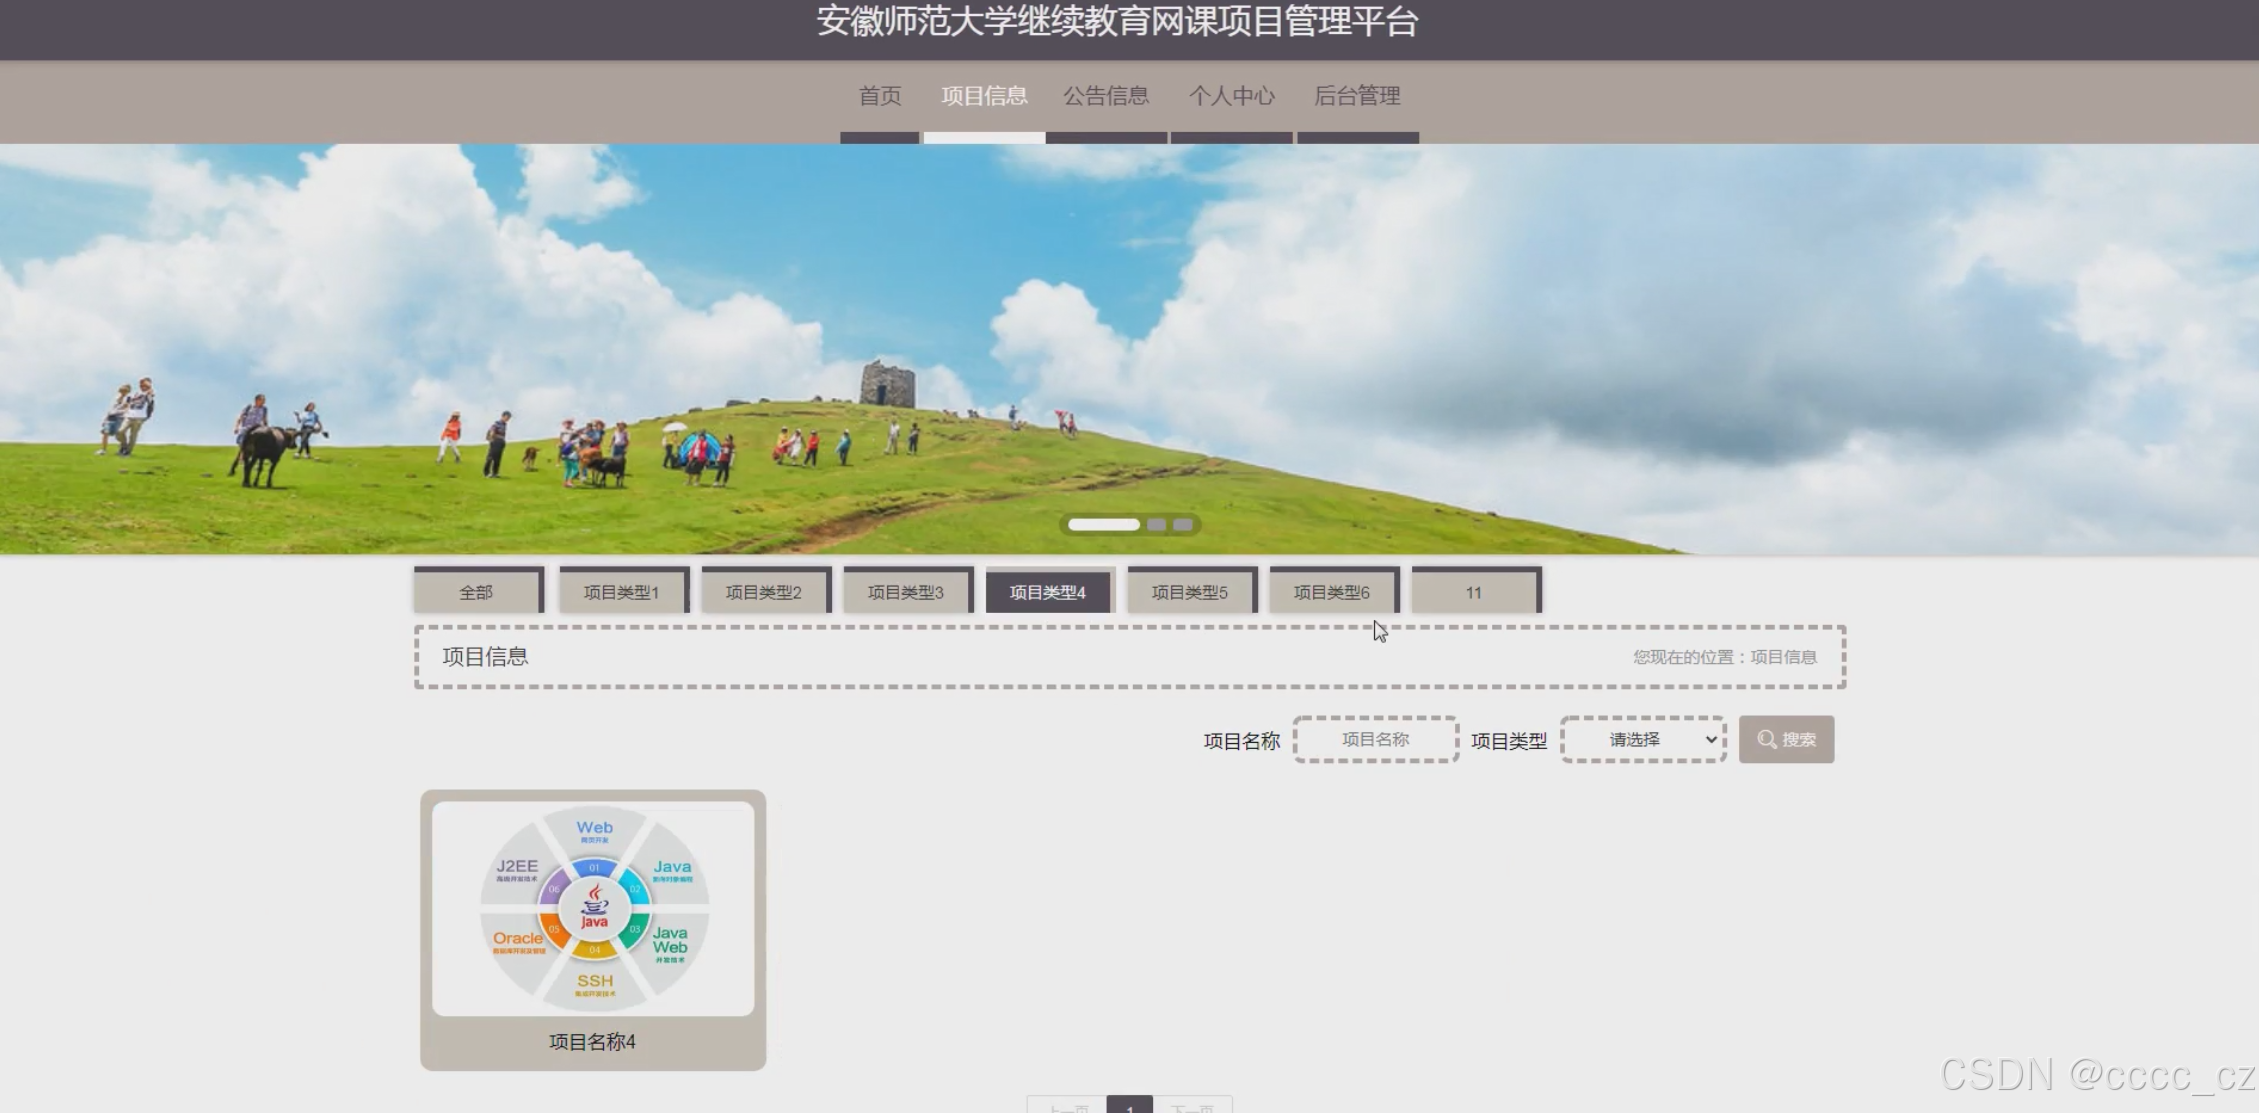Select the 全部 category tab

pos(477,592)
